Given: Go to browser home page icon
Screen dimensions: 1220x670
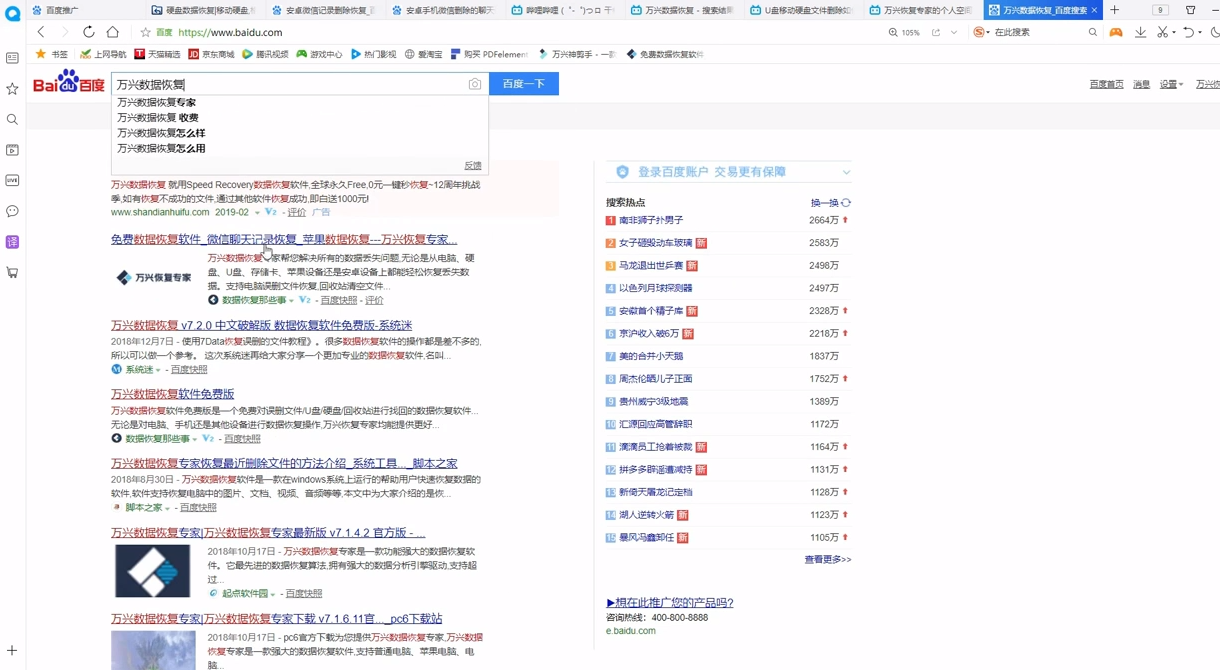Looking at the screenshot, I should (x=113, y=32).
